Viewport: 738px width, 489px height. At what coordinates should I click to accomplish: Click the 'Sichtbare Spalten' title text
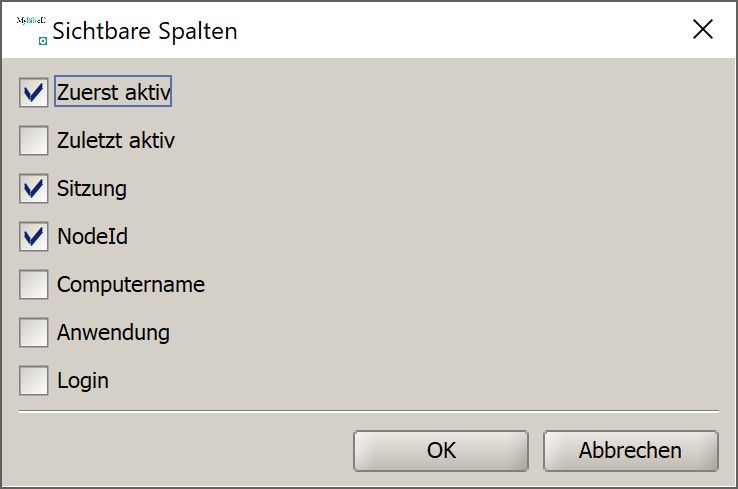pyautogui.click(x=145, y=31)
